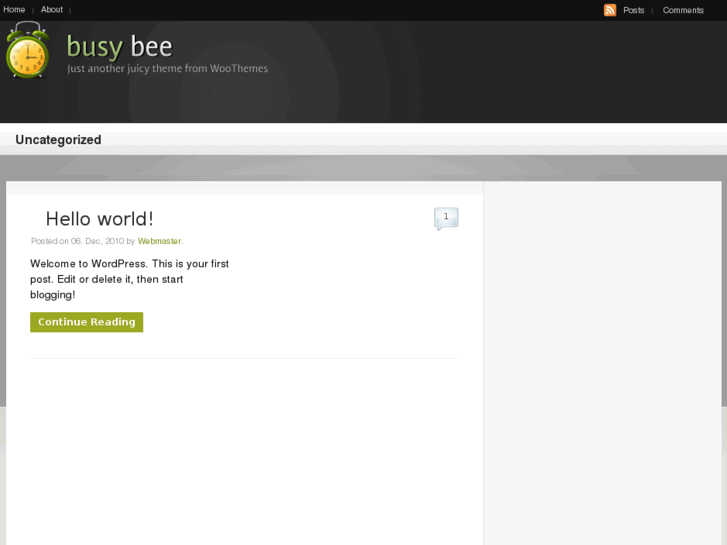Click the busy bee site title
727x545 pixels.
pyautogui.click(x=120, y=47)
